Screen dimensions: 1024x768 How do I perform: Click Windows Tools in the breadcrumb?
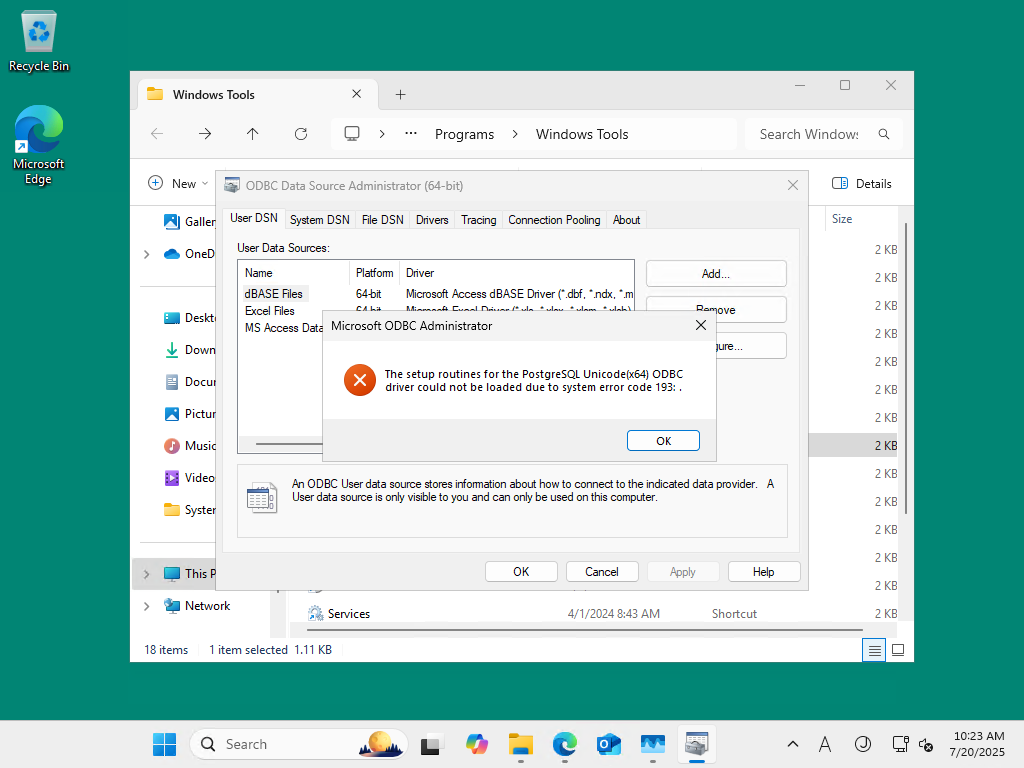click(582, 134)
